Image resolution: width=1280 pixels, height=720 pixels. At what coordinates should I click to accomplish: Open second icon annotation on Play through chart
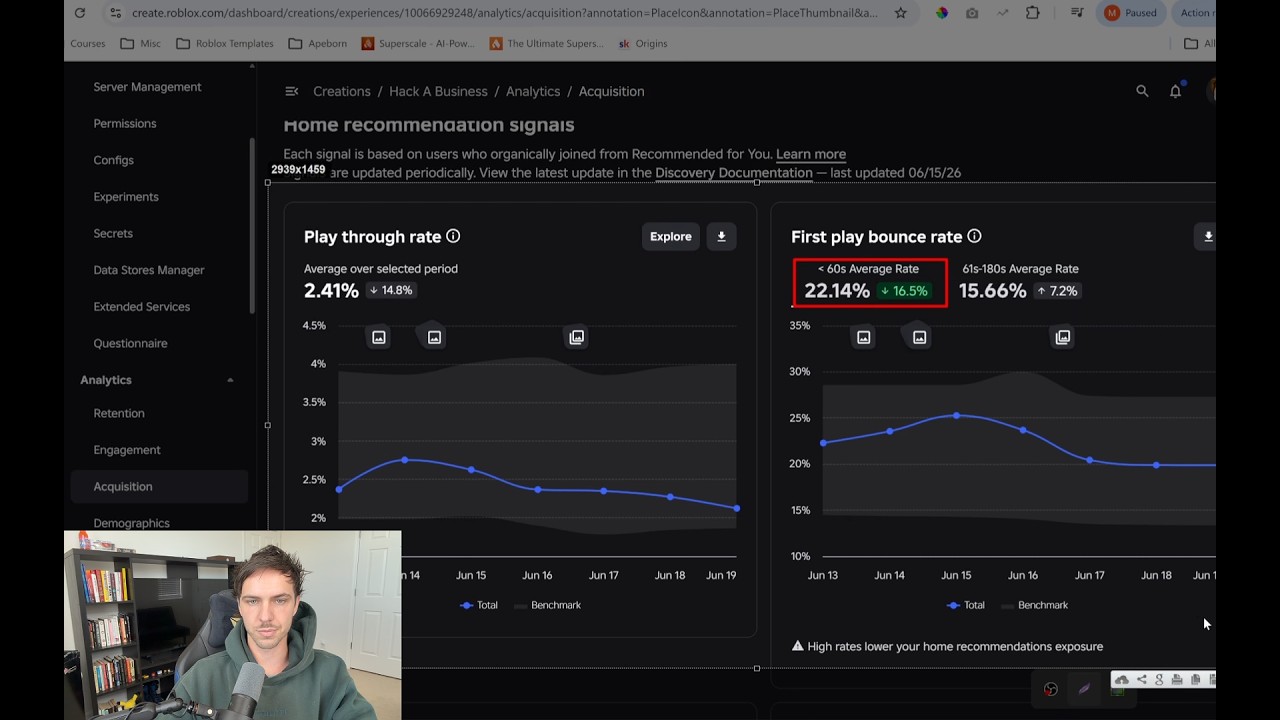(434, 337)
